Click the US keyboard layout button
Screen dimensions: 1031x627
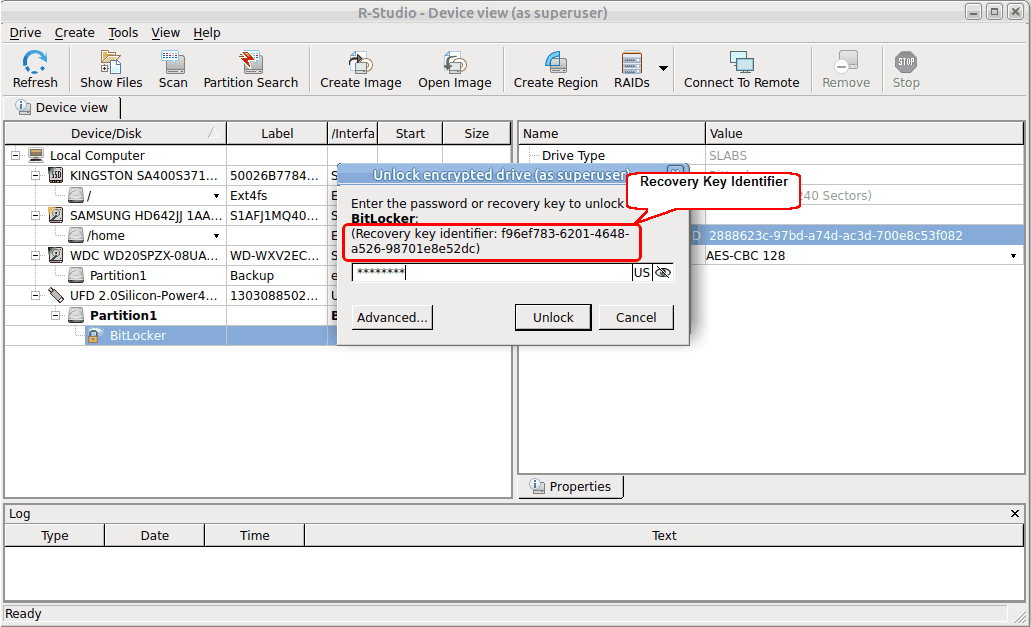[642, 273]
